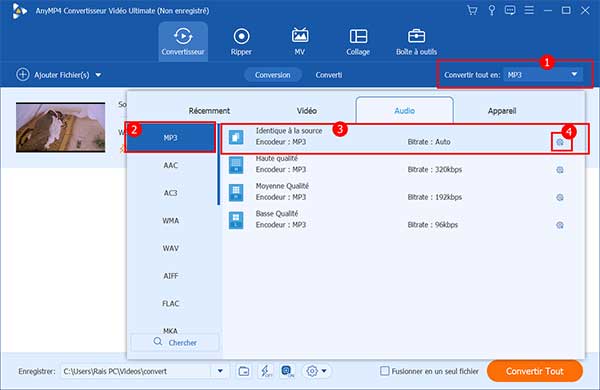This screenshot has width=600, height=390.
Task: Click the format list scrollbar
Action: pos(218,164)
